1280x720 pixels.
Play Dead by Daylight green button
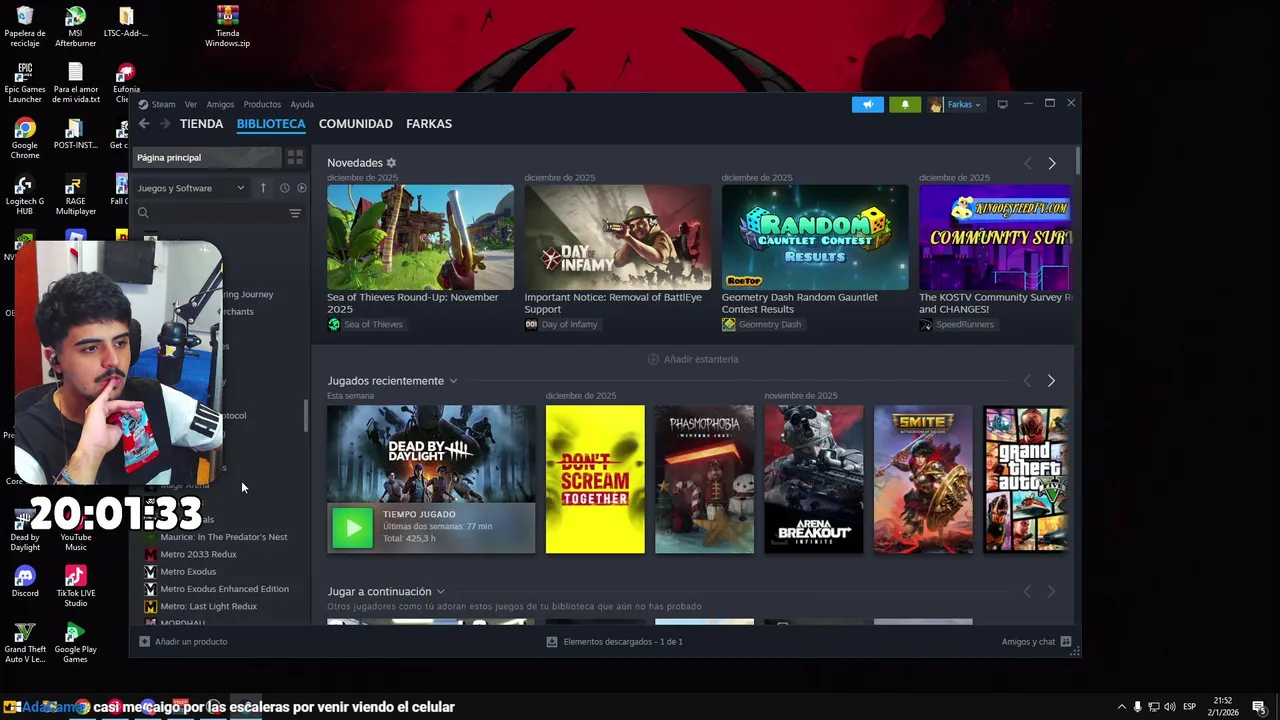pyautogui.click(x=352, y=528)
